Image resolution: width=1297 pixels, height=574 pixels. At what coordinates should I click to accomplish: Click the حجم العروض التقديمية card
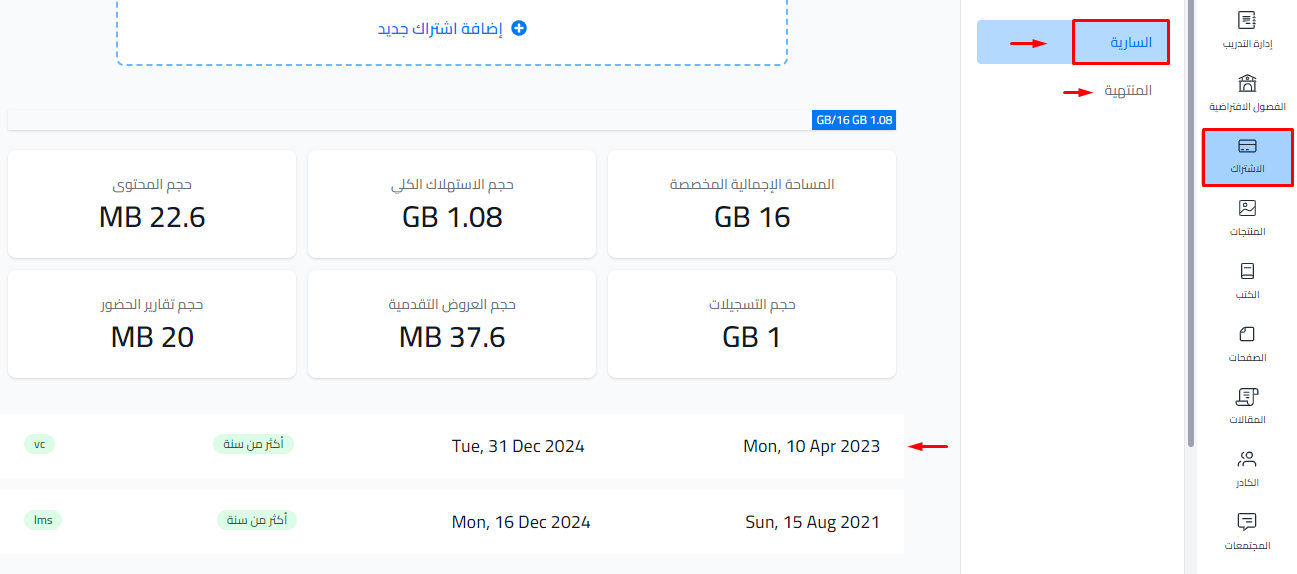(452, 324)
